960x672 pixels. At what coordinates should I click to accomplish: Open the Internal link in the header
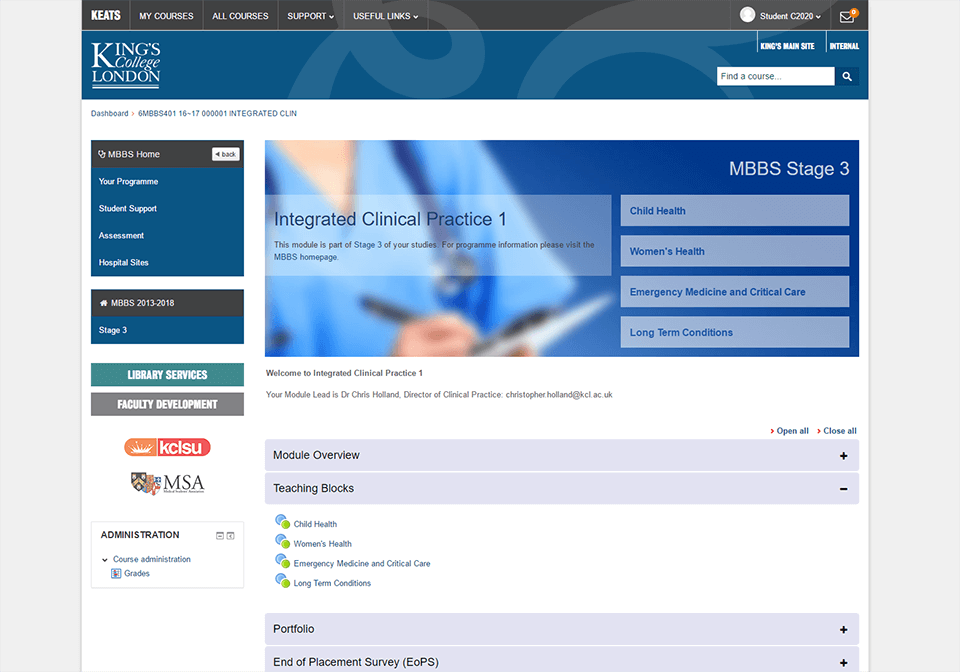(x=844, y=46)
